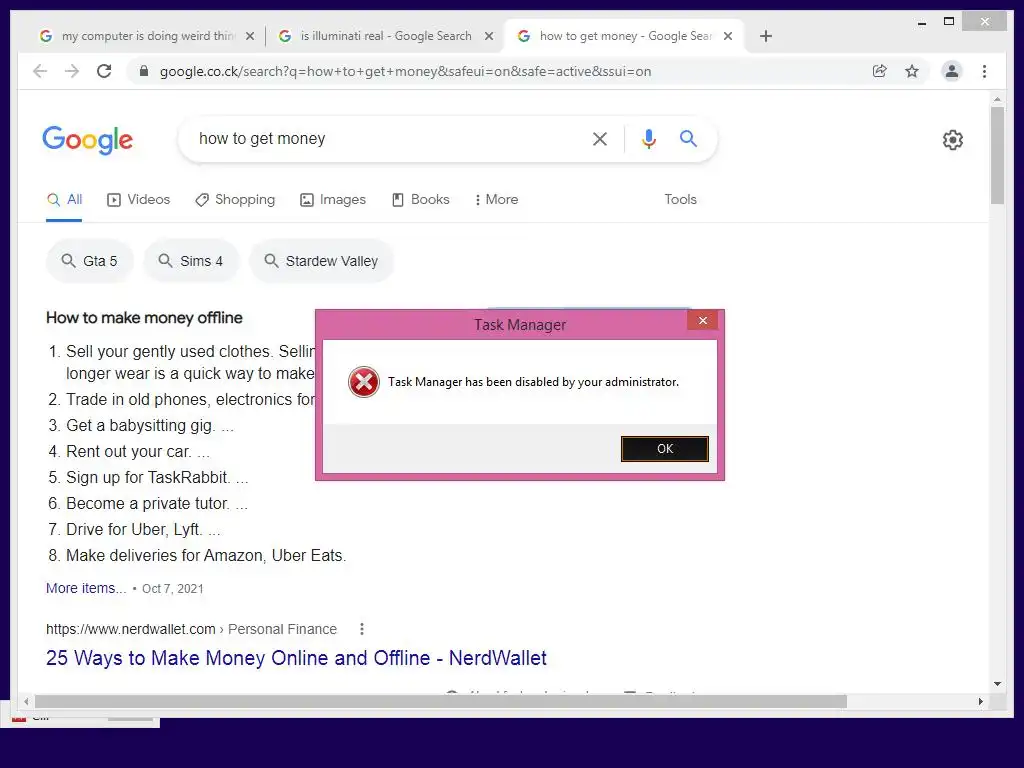Click the horizontal scrollbar thumb
This screenshot has width=1024, height=768.
click(x=440, y=701)
